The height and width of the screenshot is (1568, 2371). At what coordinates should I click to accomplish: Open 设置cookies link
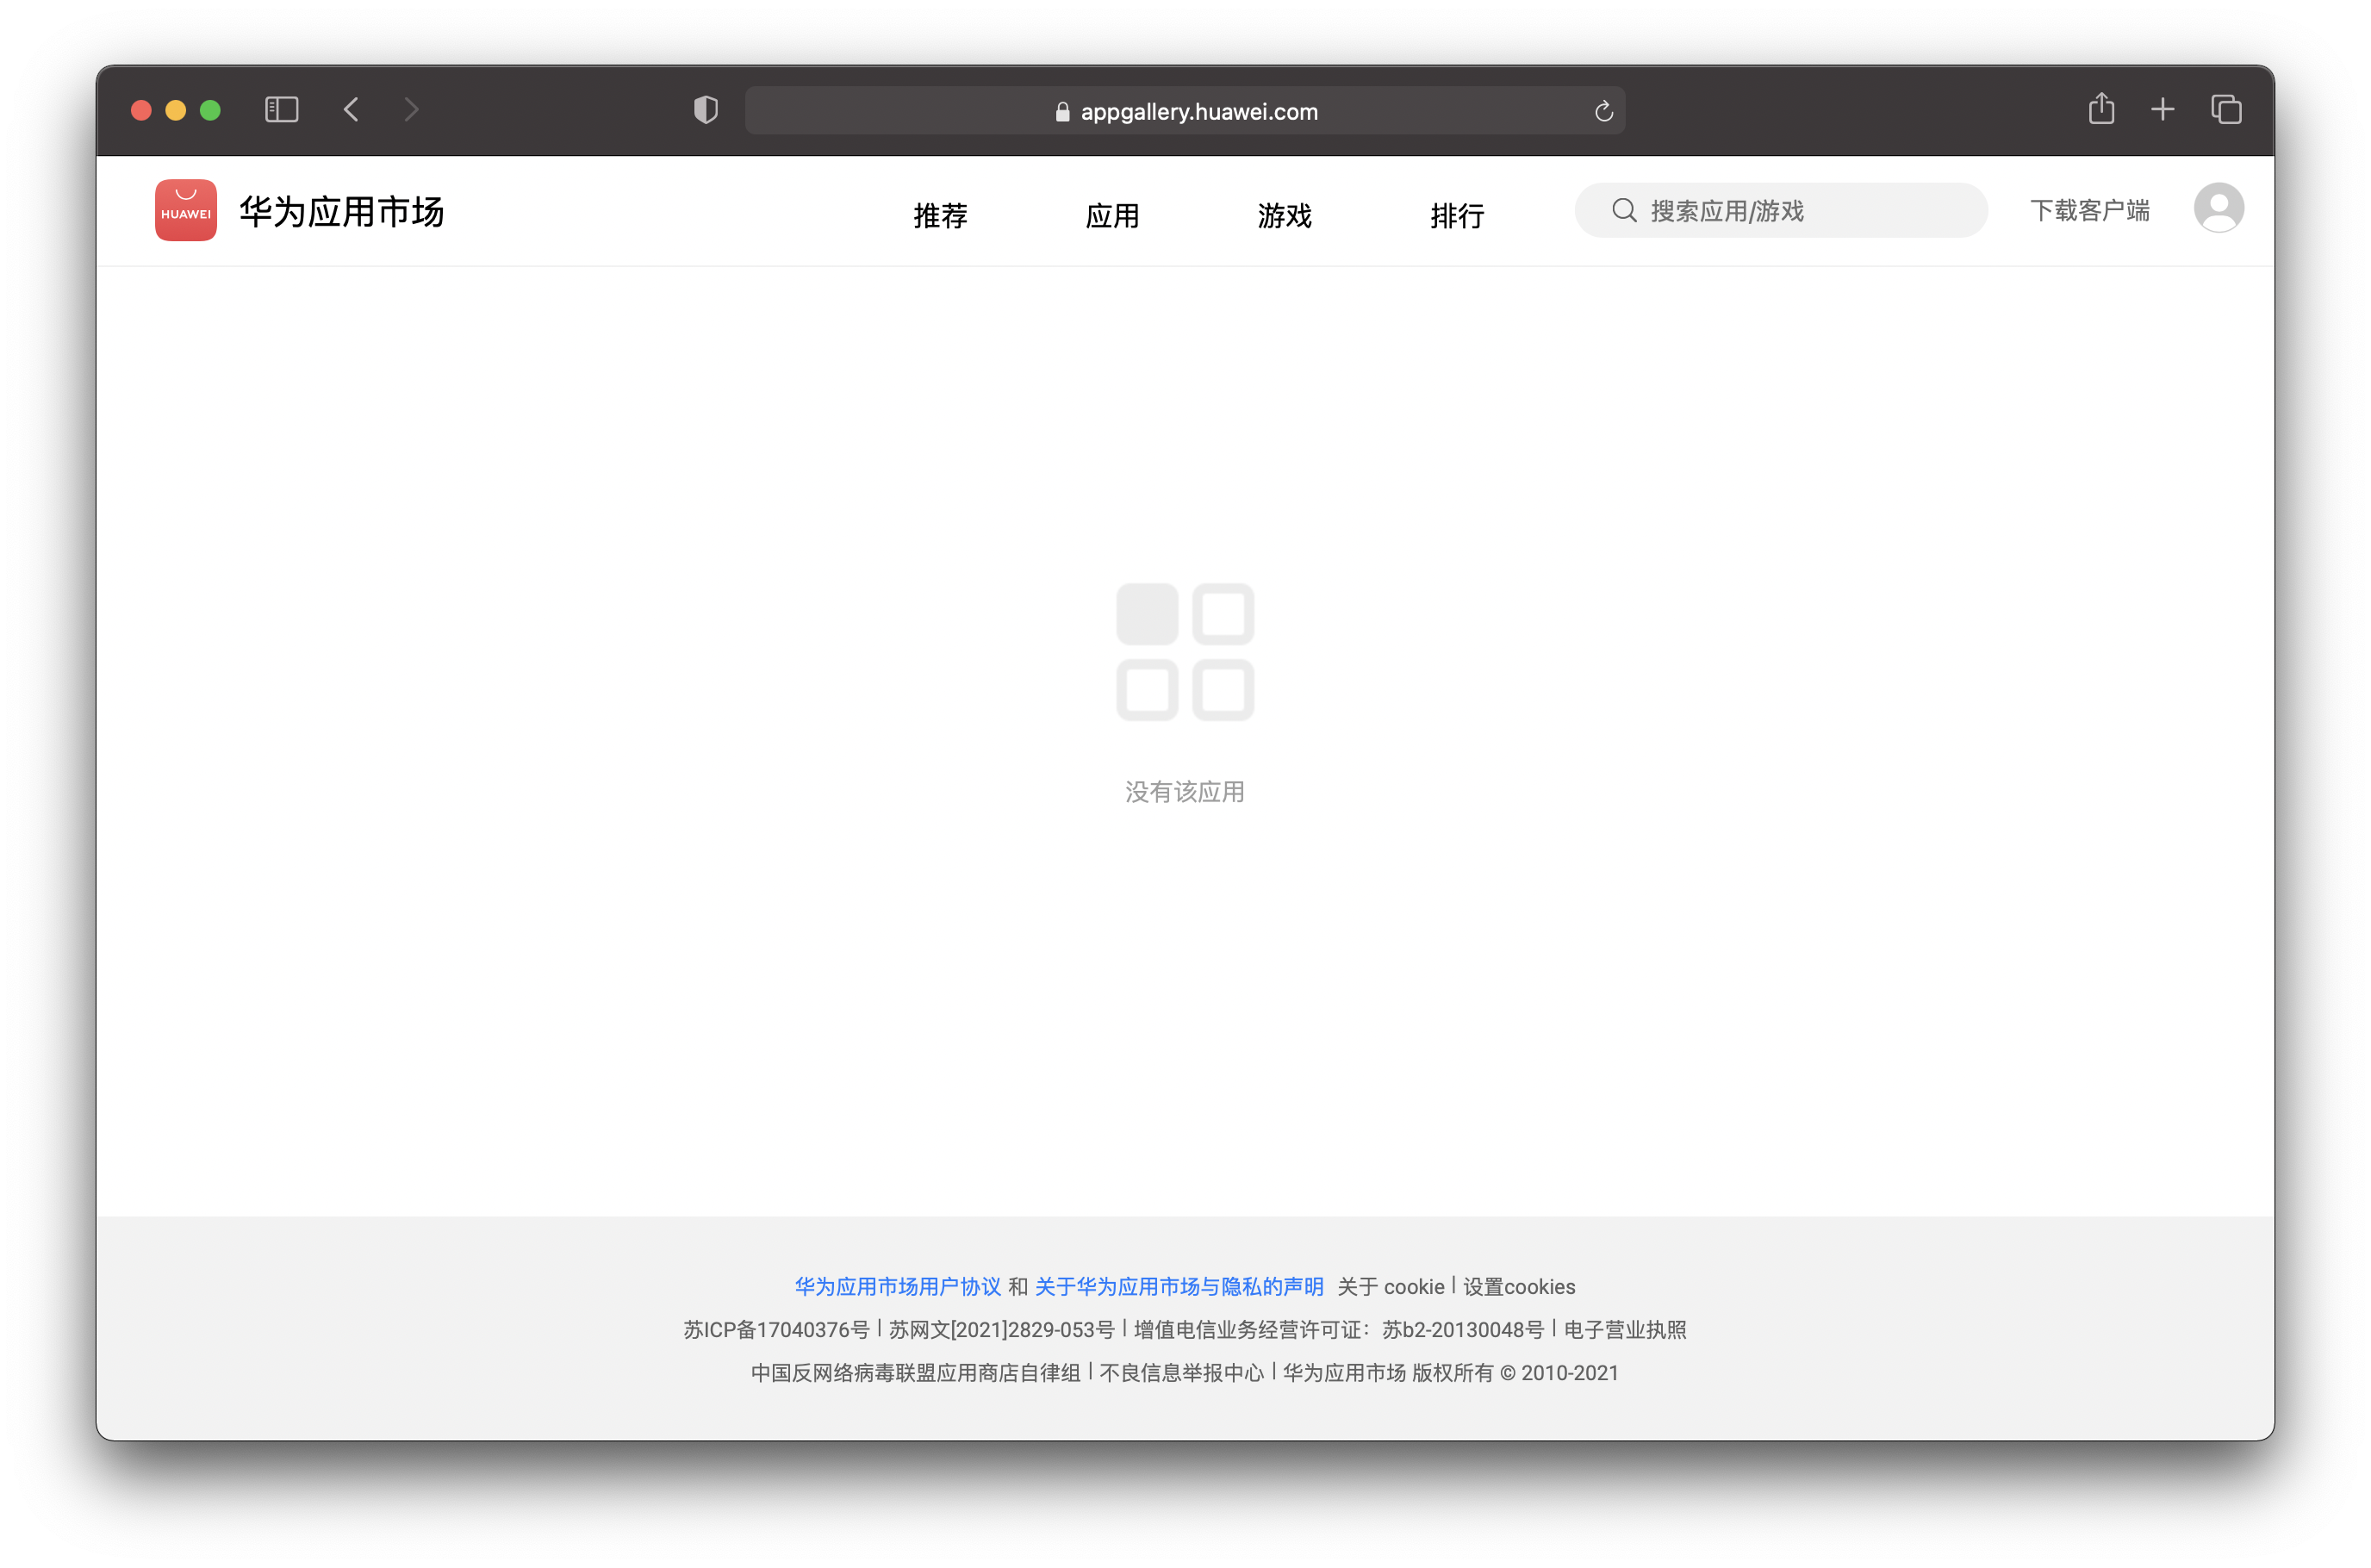click(x=1518, y=1286)
